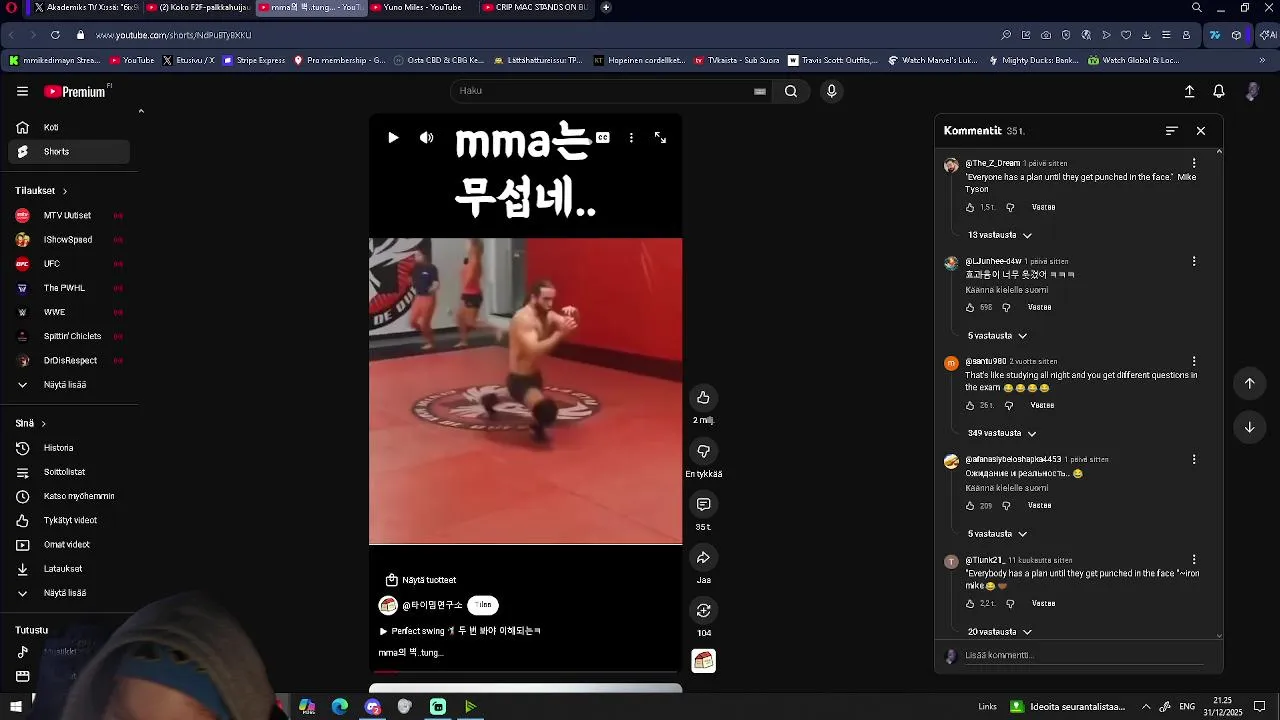
Task: Expand 20 vastausta replies
Action: pos(999,632)
